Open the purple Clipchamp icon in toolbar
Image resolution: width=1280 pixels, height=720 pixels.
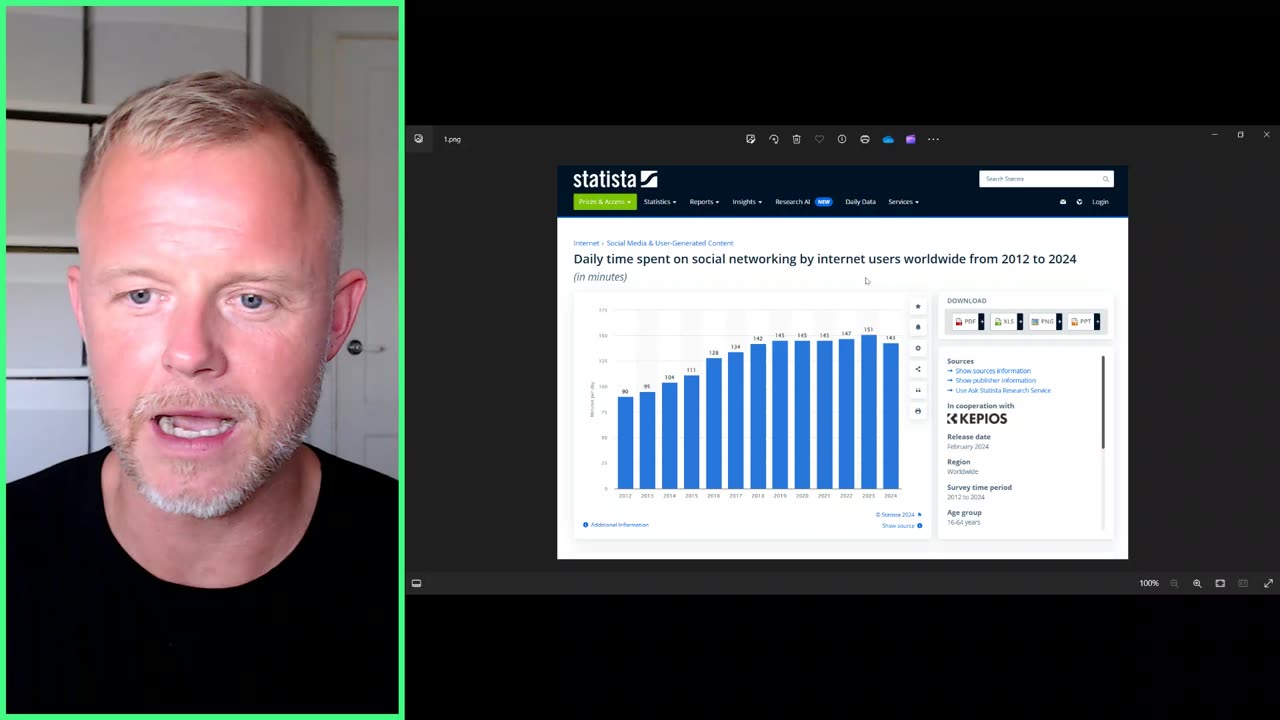(910, 139)
